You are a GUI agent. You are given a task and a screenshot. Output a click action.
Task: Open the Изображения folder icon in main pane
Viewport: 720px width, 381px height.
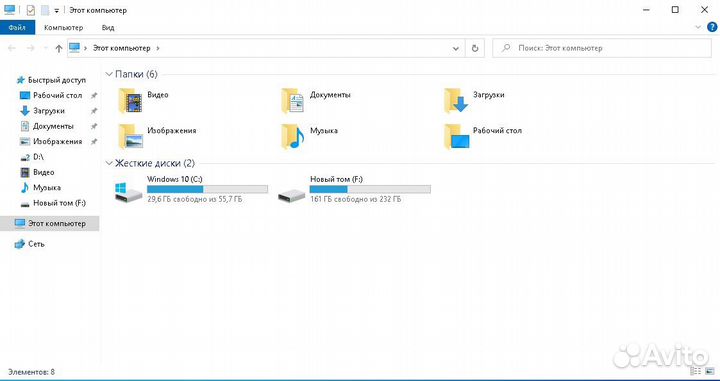coord(130,136)
